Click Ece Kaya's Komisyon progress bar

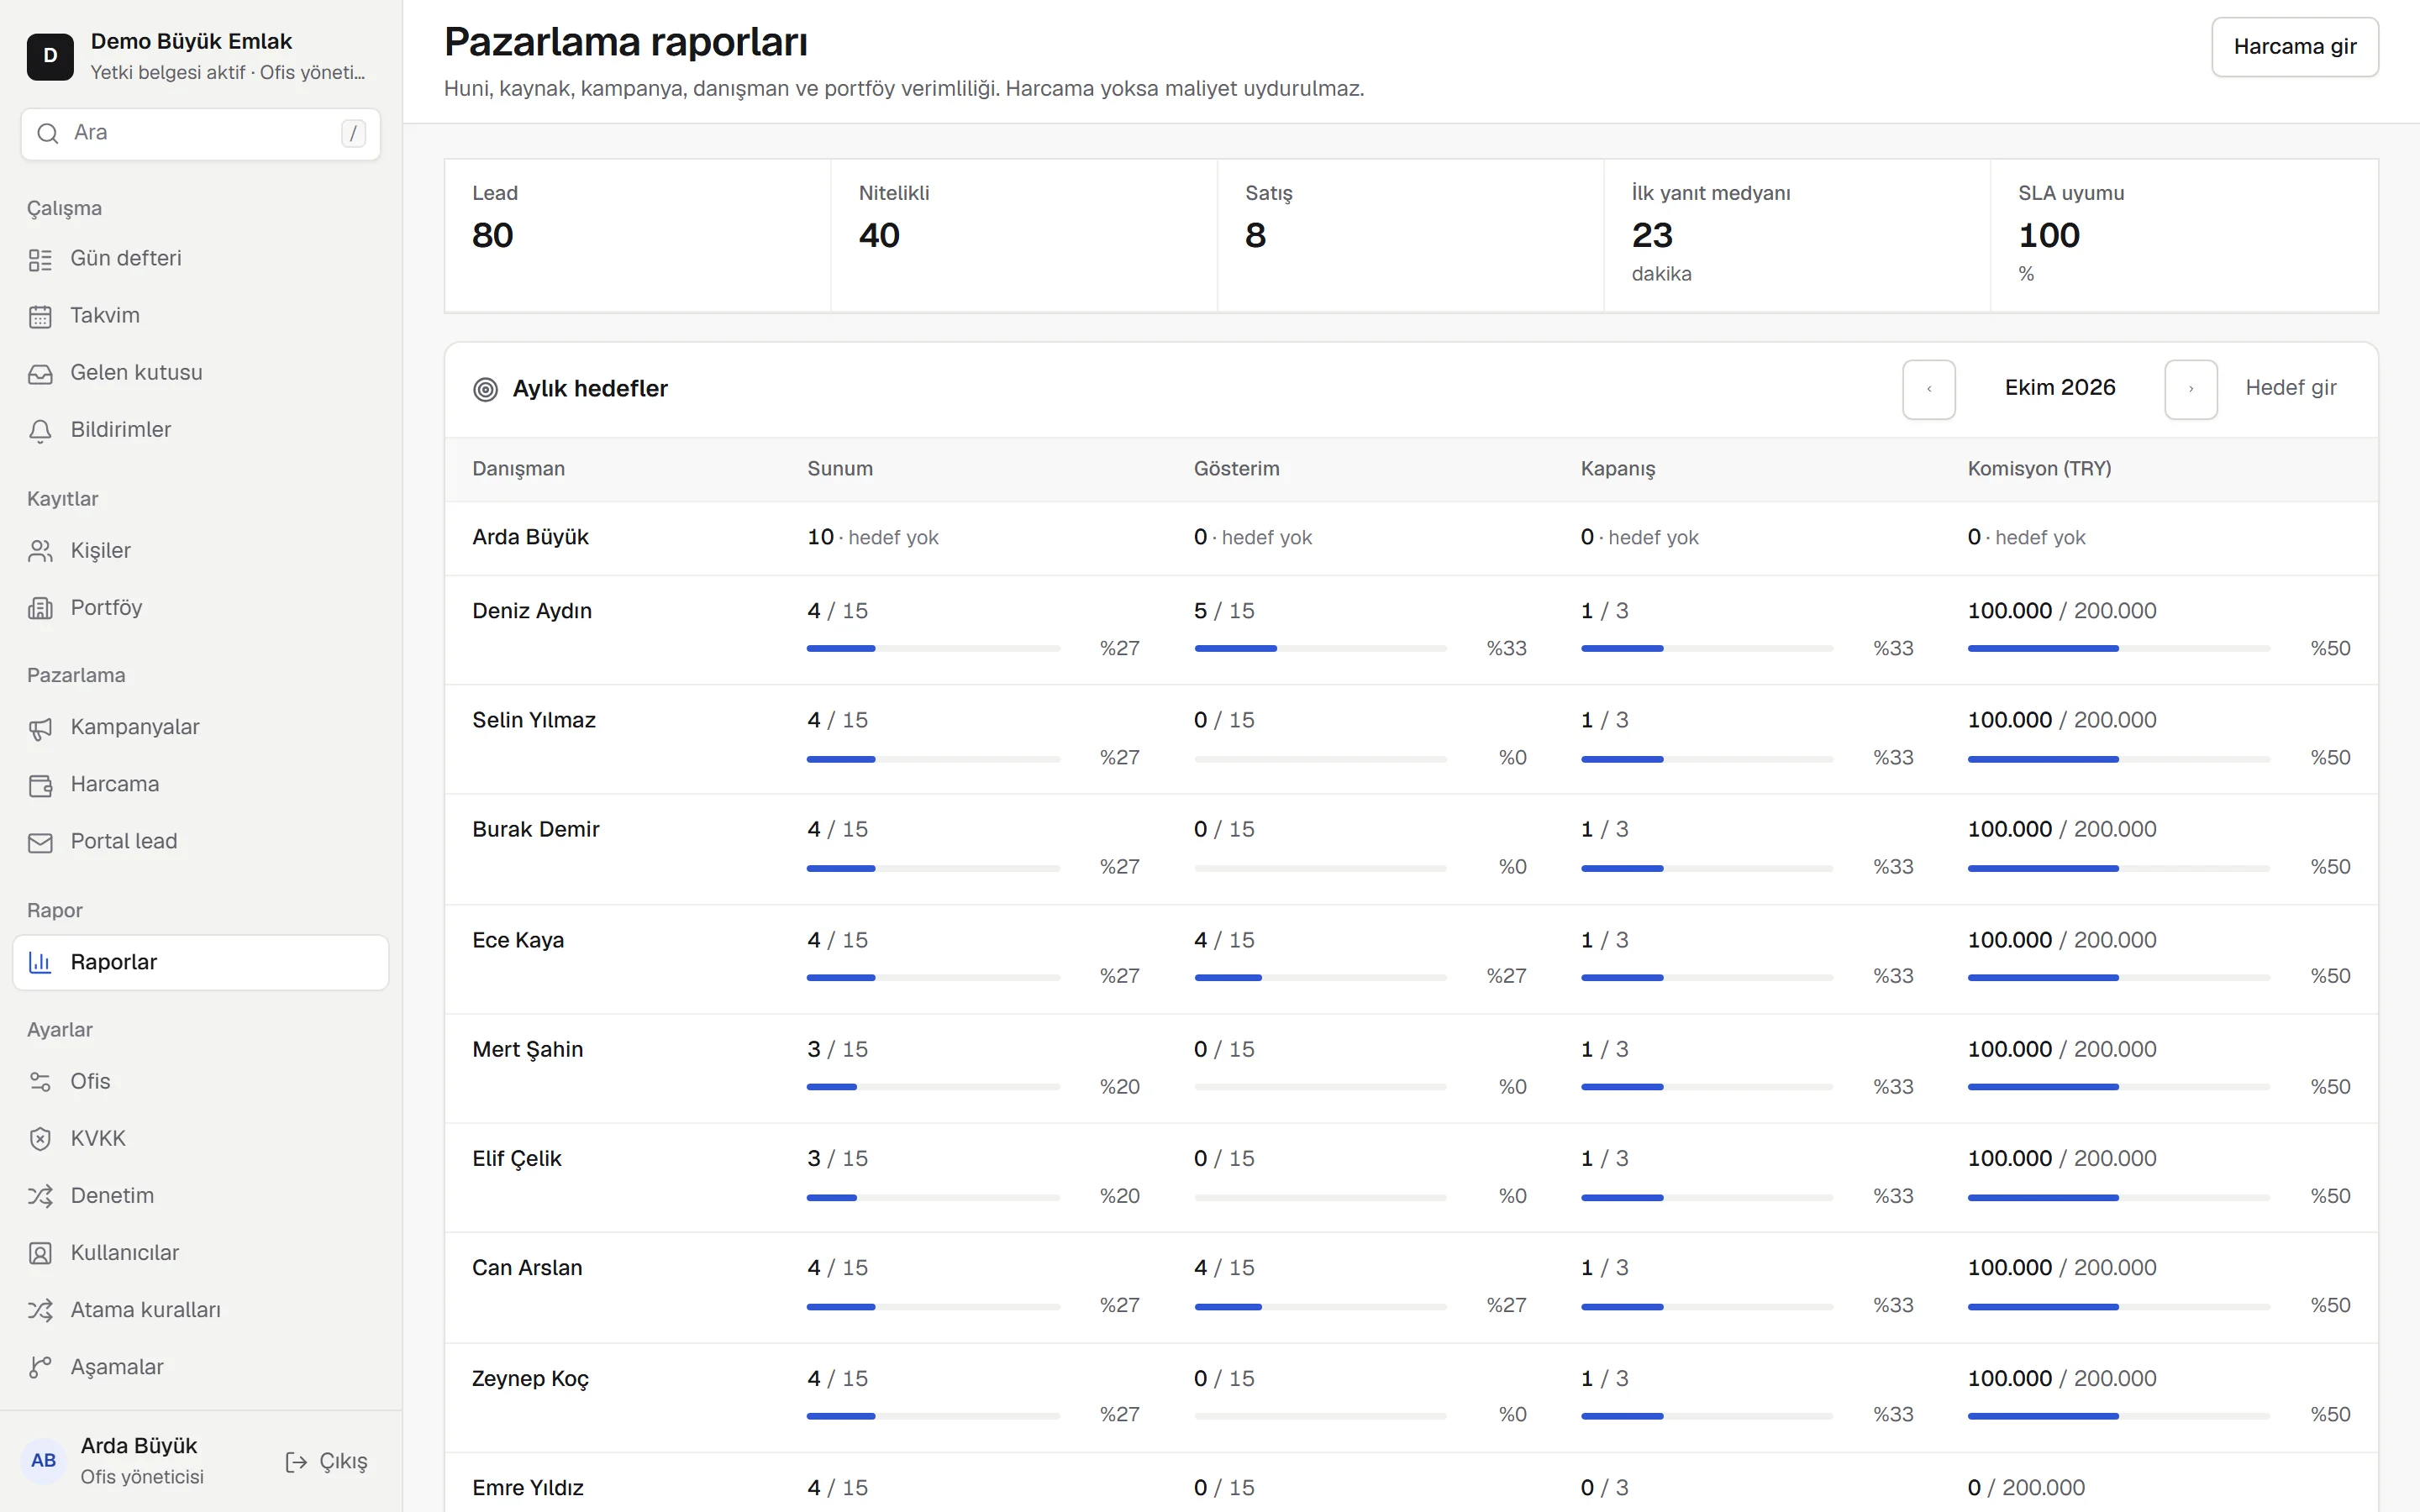(2118, 977)
